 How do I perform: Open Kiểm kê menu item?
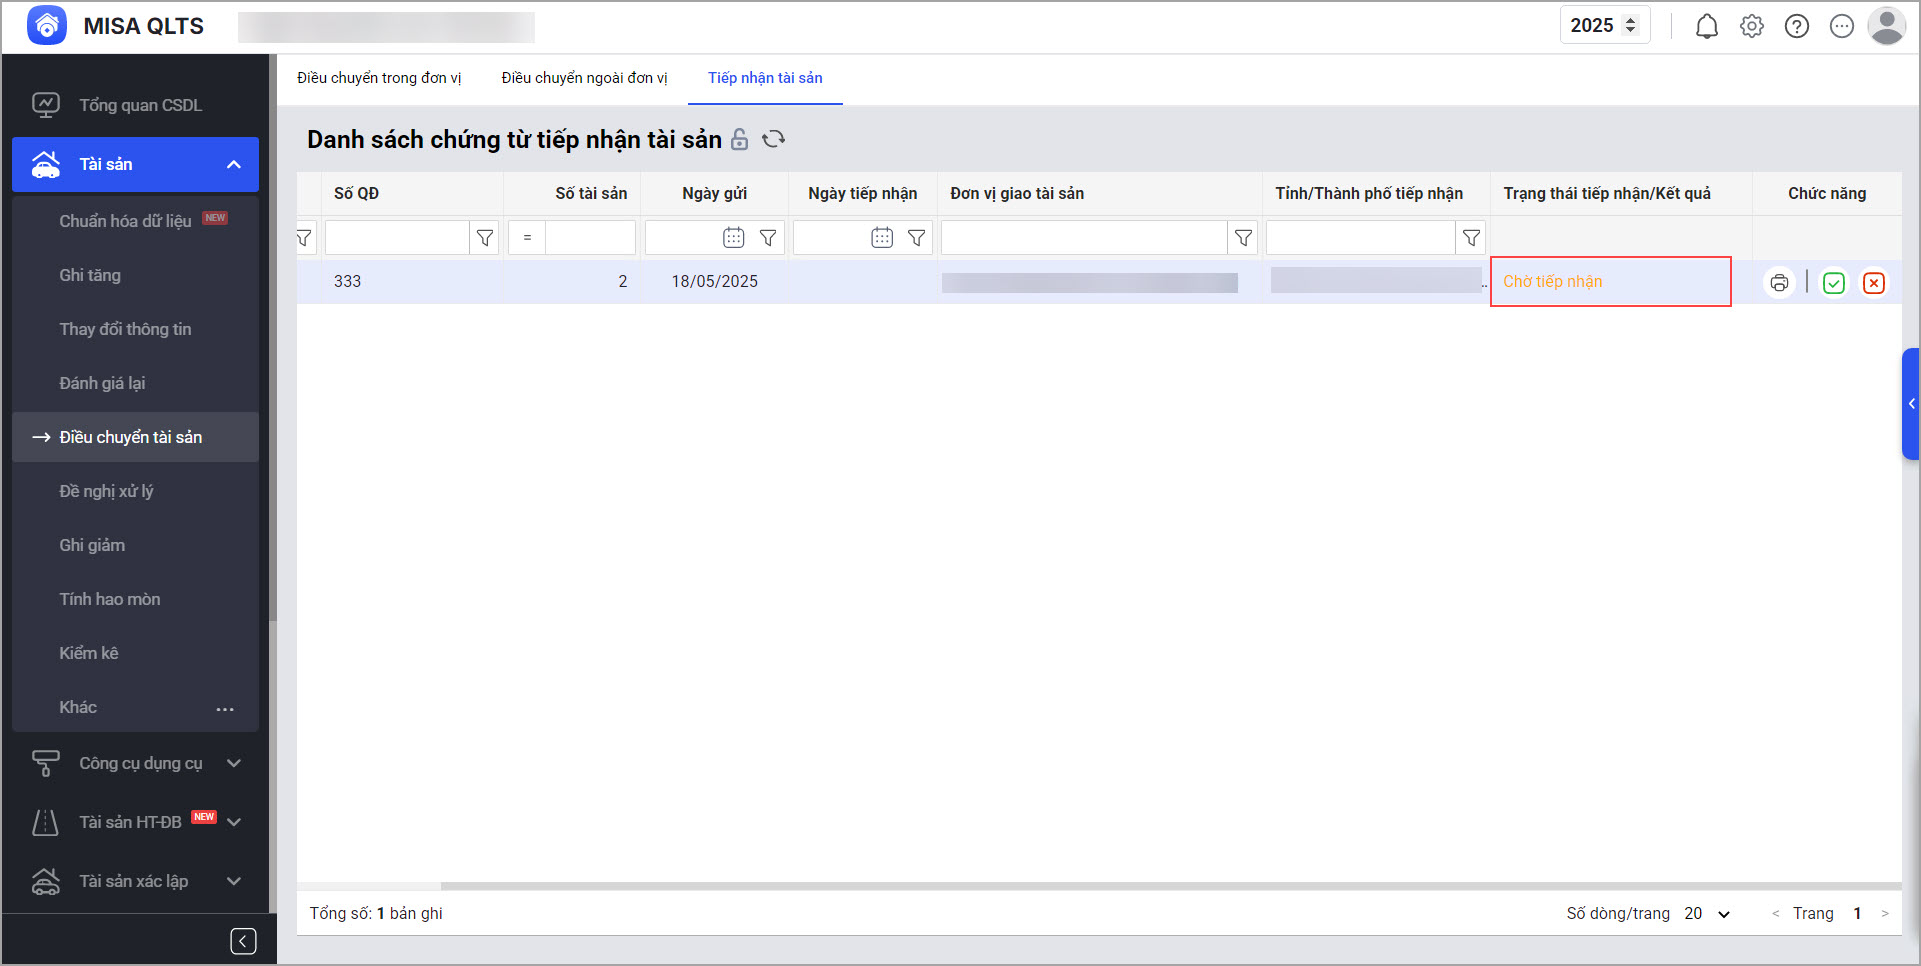pyautogui.click(x=135, y=653)
